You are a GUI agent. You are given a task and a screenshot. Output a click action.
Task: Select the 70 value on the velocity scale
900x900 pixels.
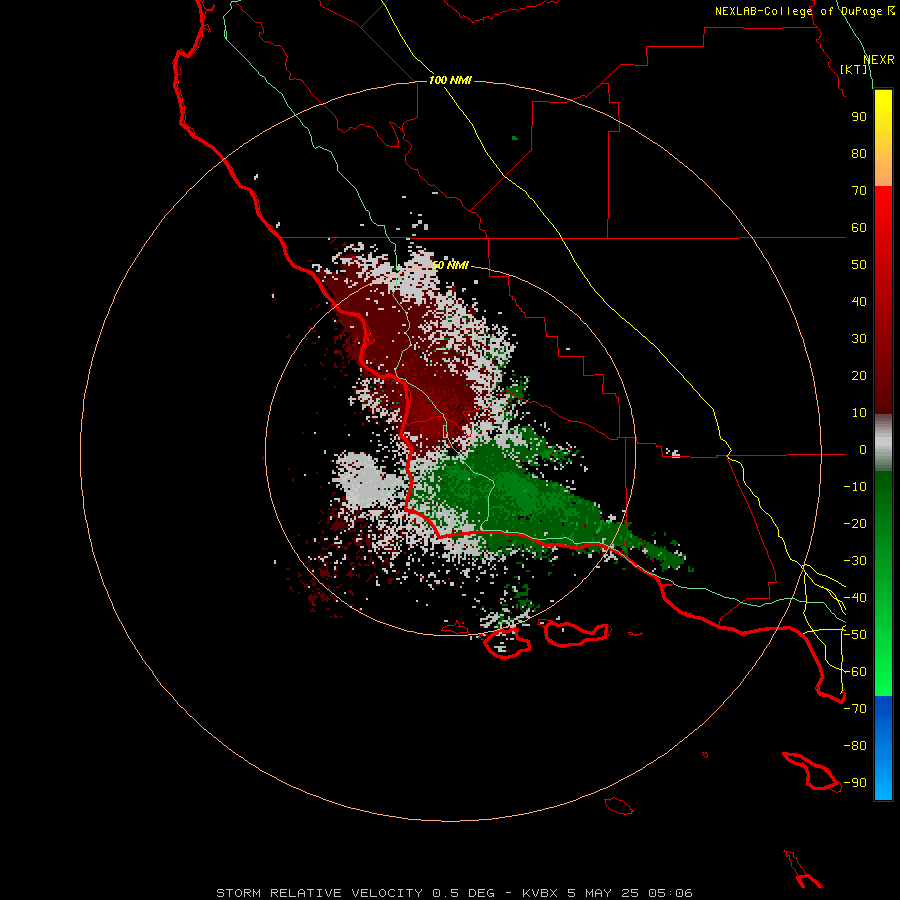tap(859, 191)
